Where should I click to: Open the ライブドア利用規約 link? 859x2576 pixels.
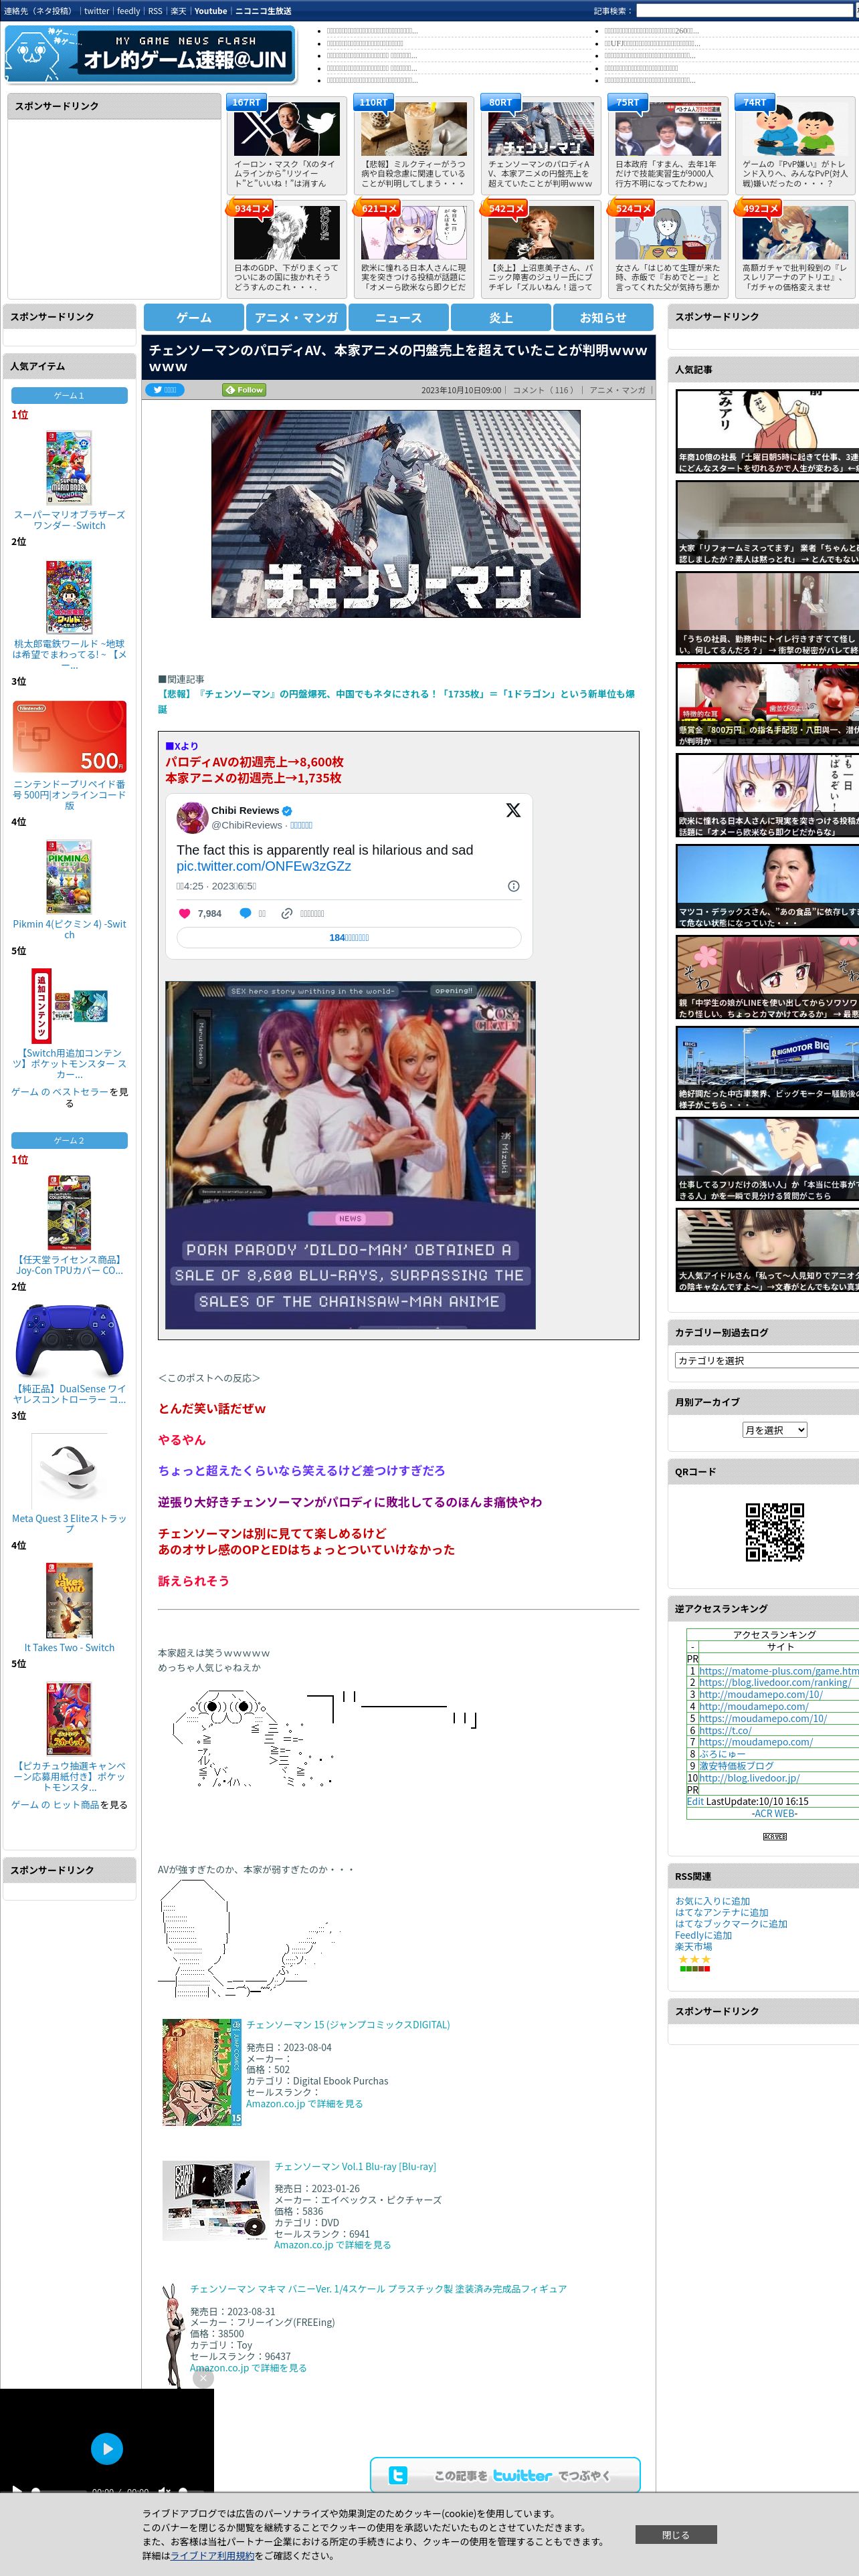tap(212, 2555)
